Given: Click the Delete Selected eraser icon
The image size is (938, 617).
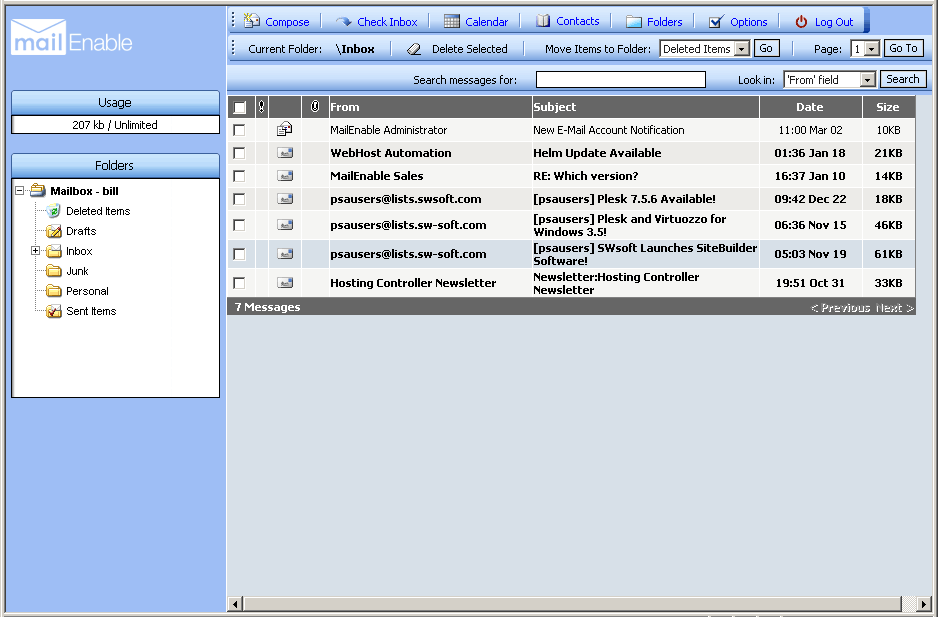Looking at the screenshot, I should [412, 47].
